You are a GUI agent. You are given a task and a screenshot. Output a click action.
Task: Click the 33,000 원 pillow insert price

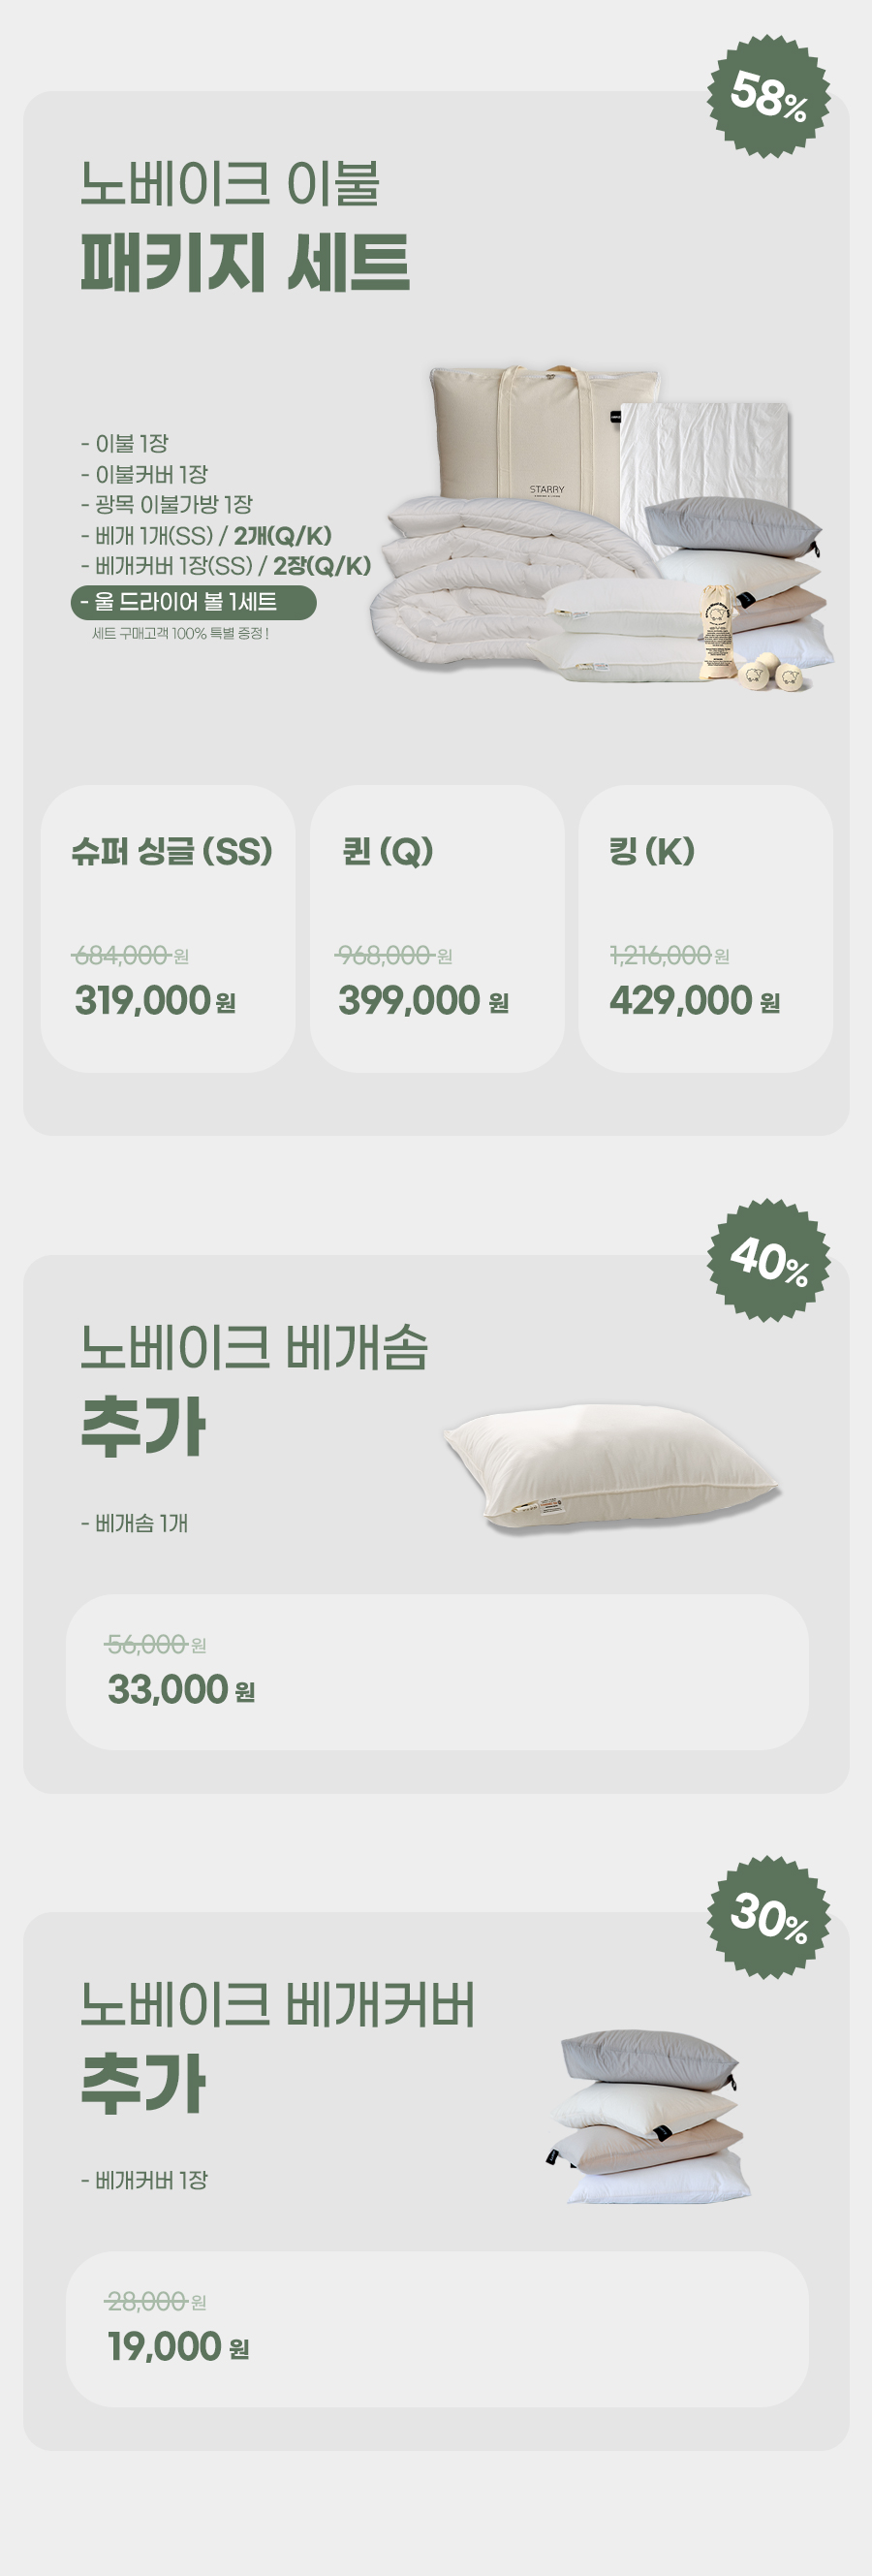click(x=181, y=1690)
